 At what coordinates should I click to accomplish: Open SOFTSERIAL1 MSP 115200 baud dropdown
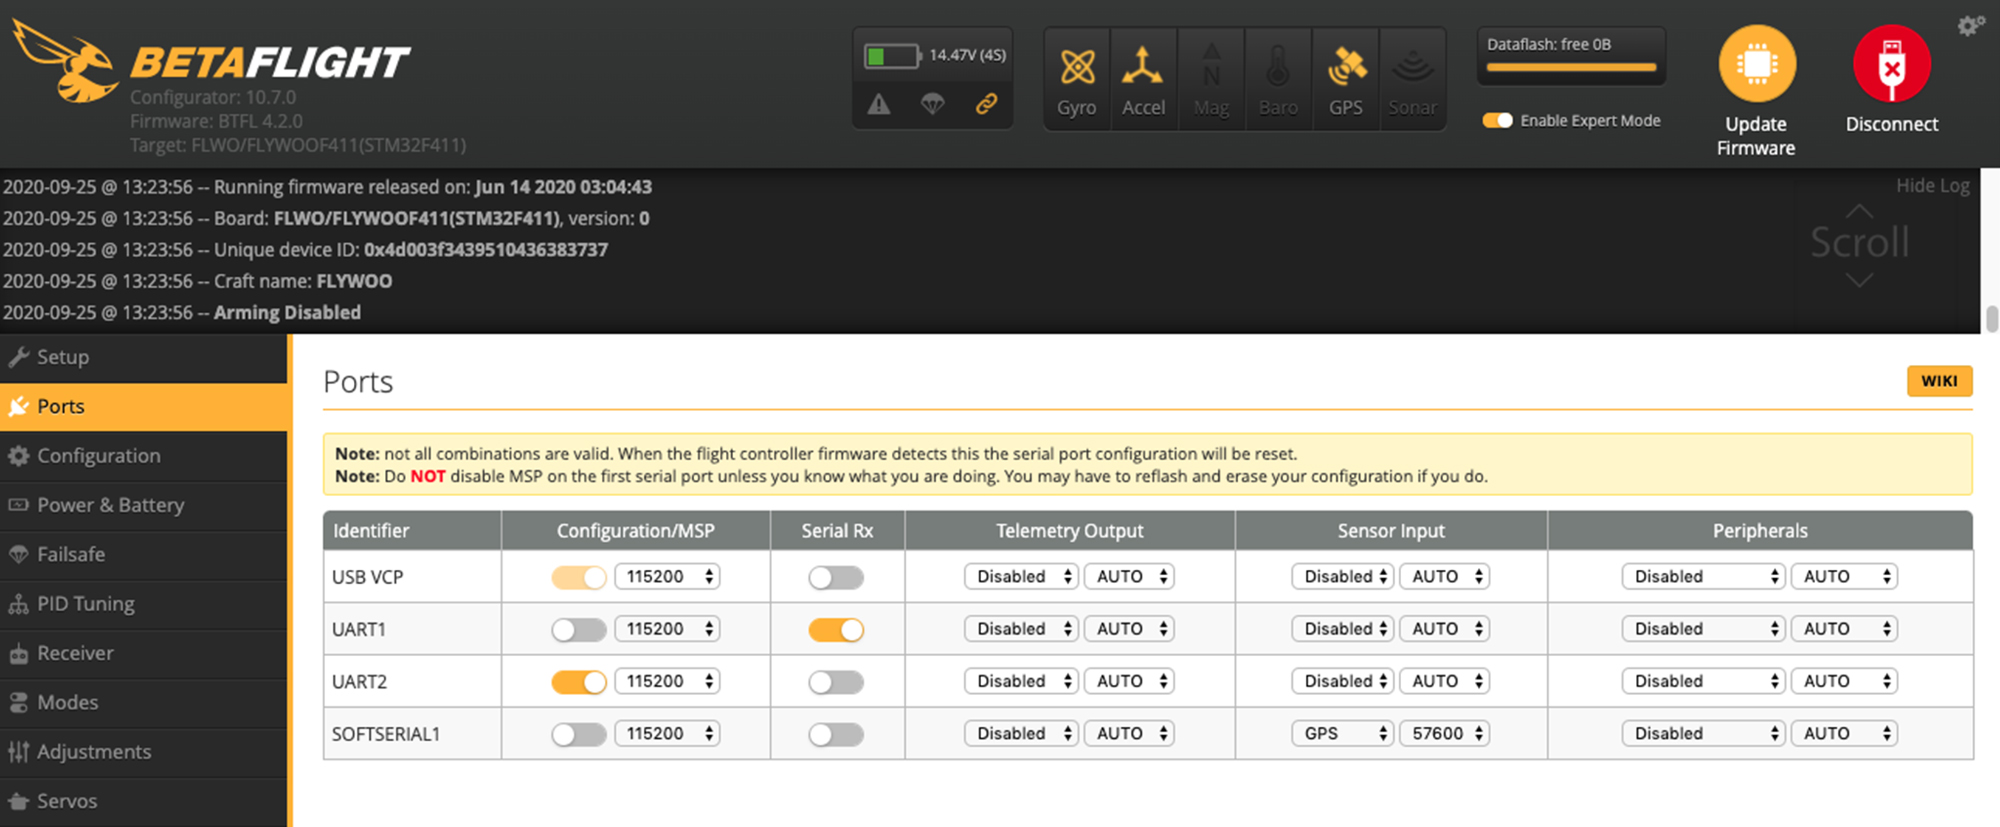coord(667,733)
